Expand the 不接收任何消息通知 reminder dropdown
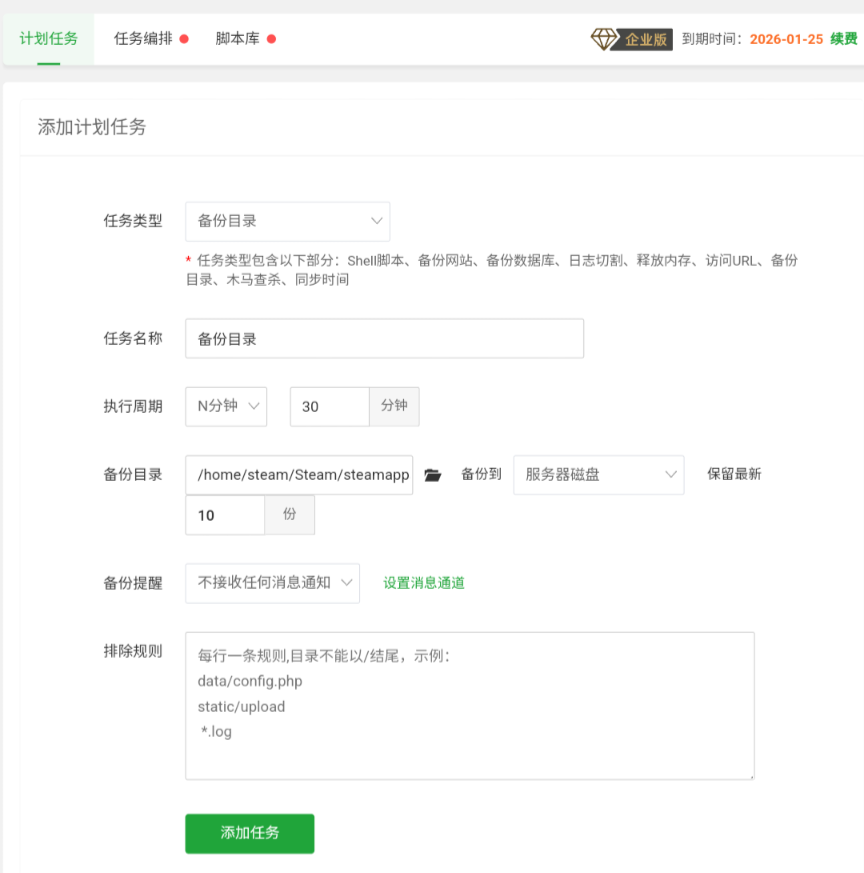 (x=272, y=582)
